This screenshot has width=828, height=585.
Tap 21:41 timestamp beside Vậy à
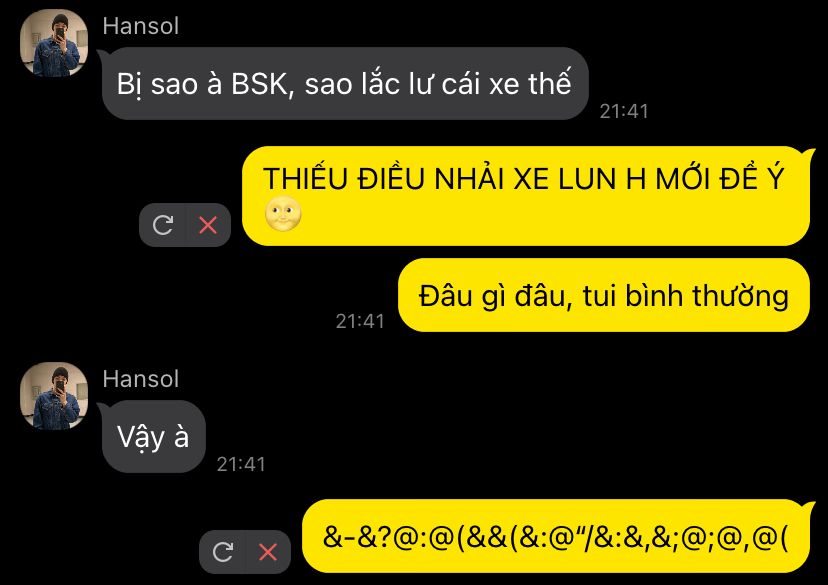[x=241, y=464]
